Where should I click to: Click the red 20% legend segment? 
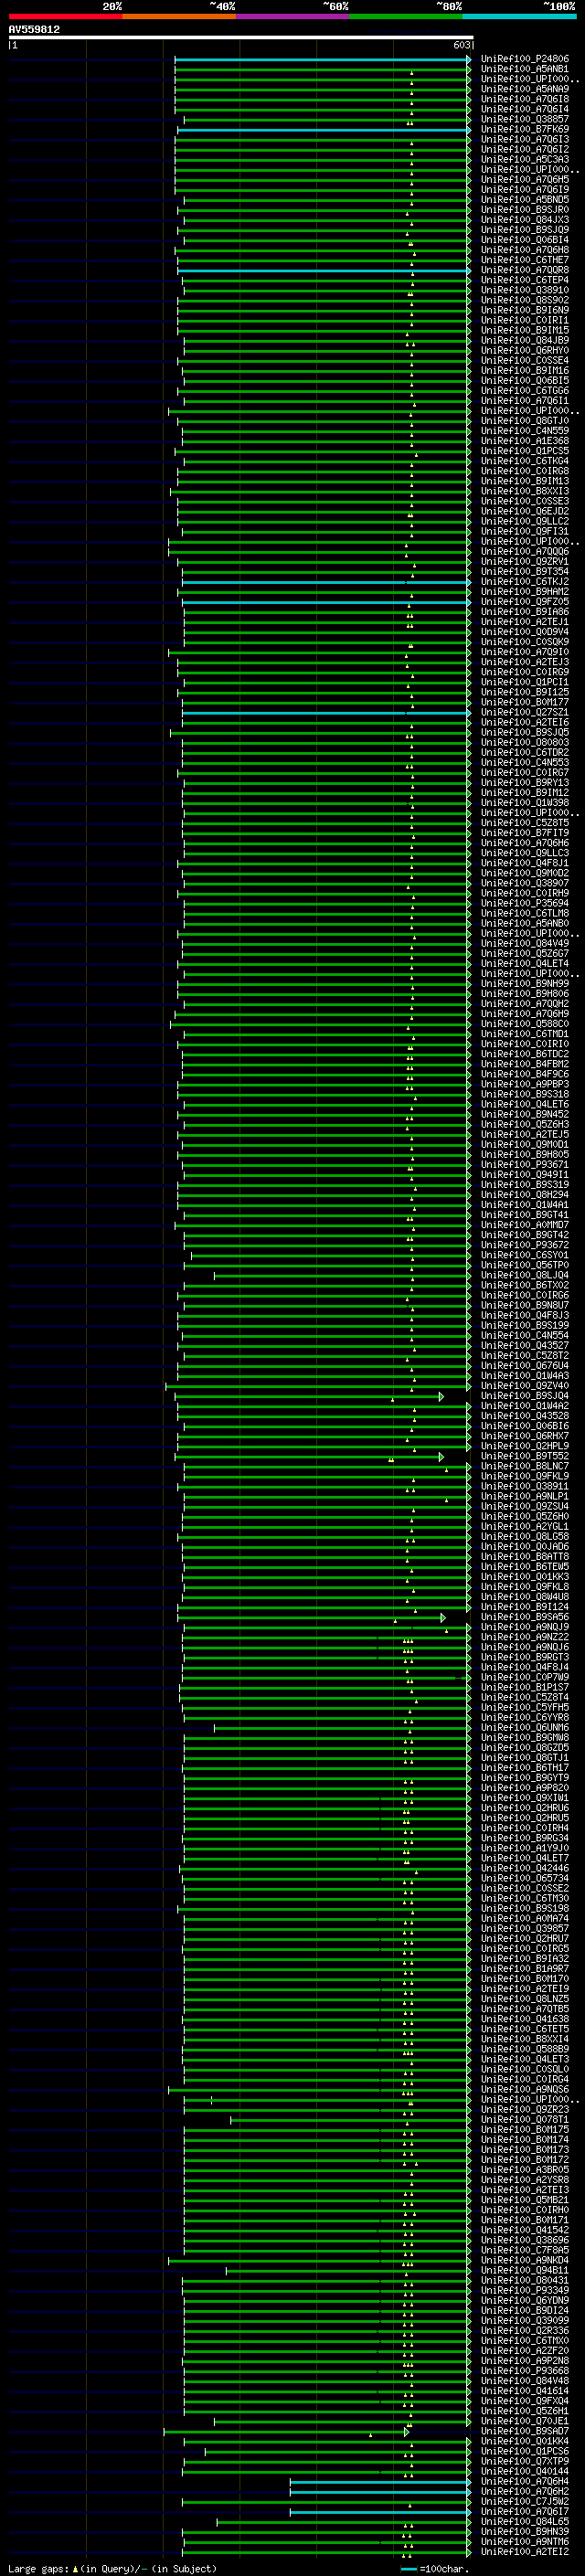65,16
